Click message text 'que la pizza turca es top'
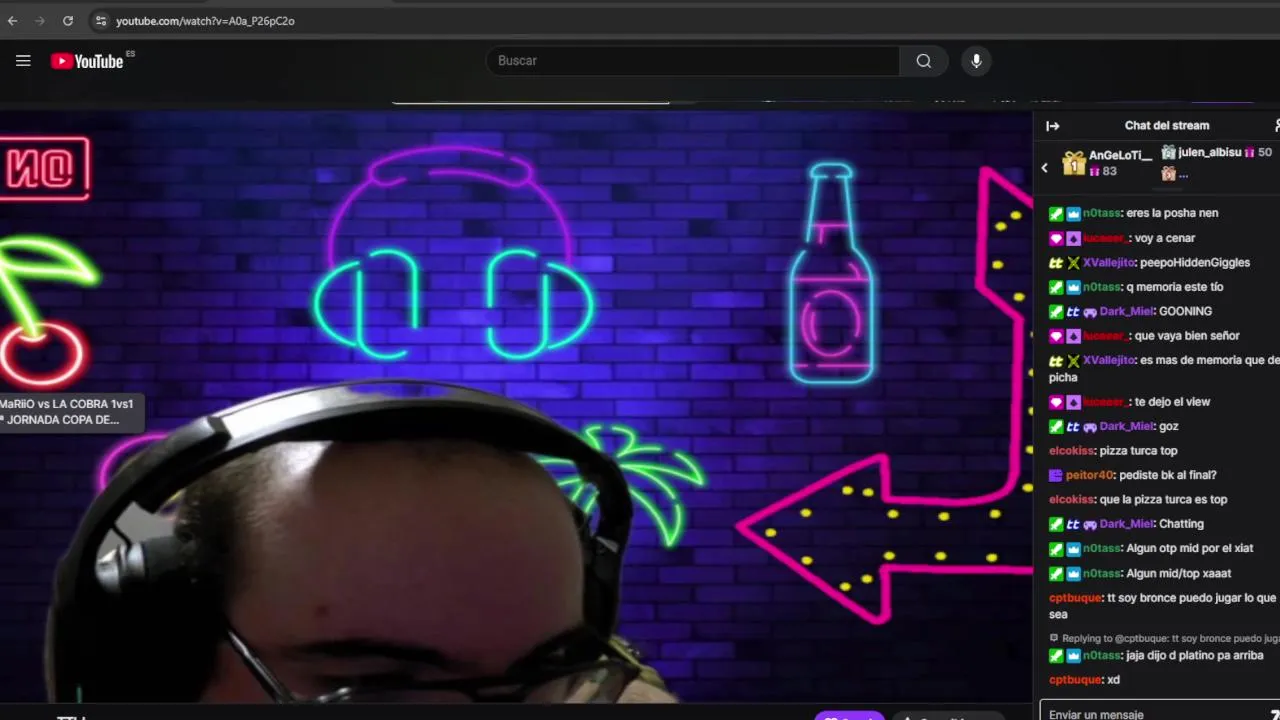 1163,500
